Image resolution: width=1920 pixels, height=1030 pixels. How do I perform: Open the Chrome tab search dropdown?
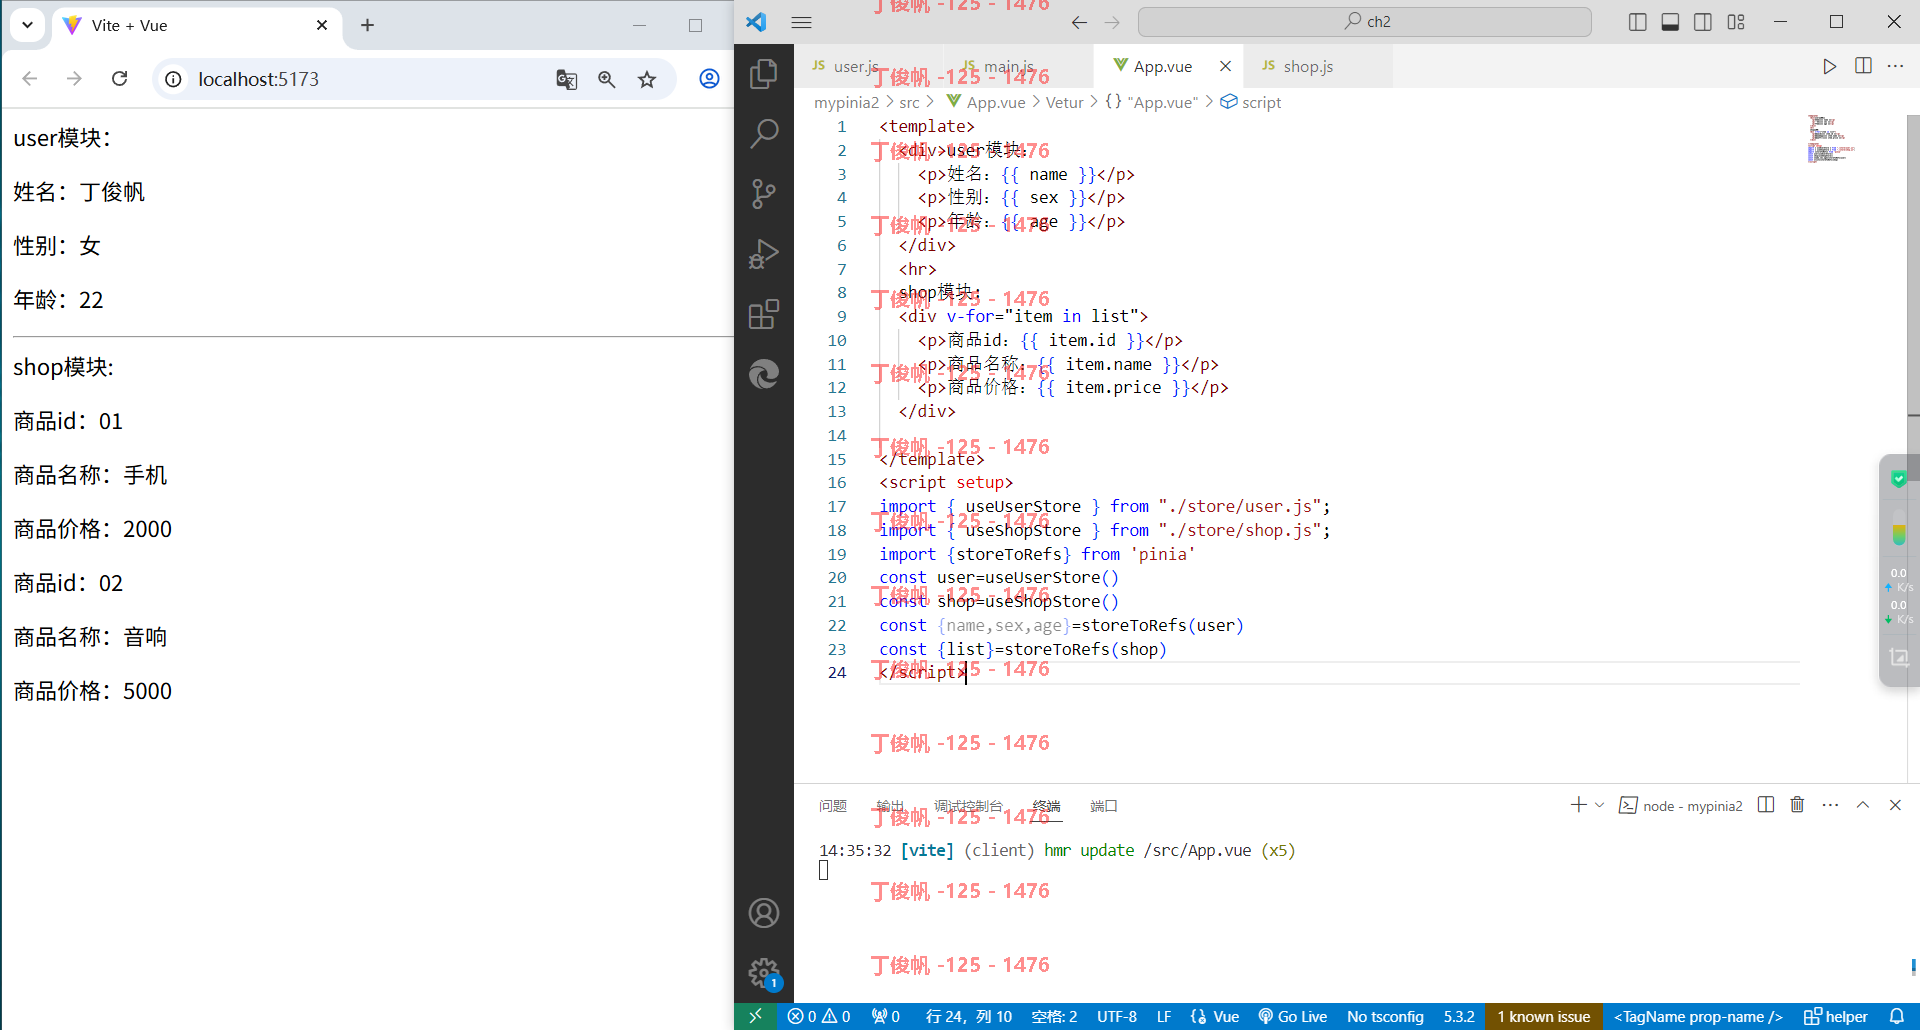pos(27,25)
